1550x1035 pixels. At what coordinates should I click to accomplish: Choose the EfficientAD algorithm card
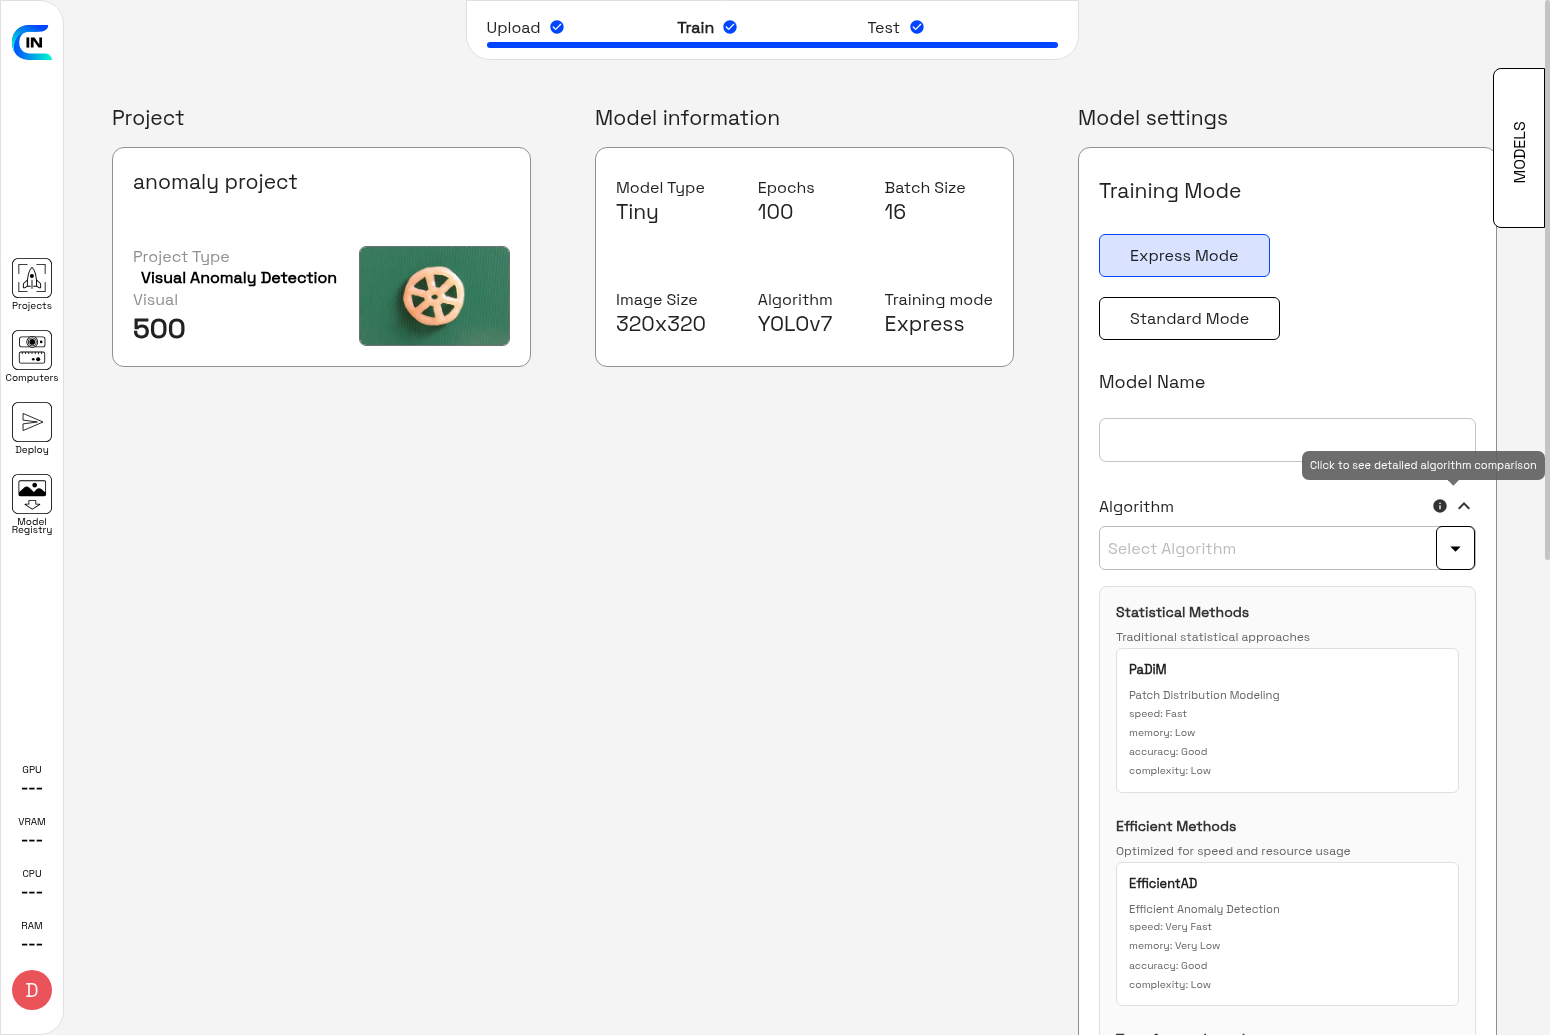pyautogui.click(x=1287, y=933)
